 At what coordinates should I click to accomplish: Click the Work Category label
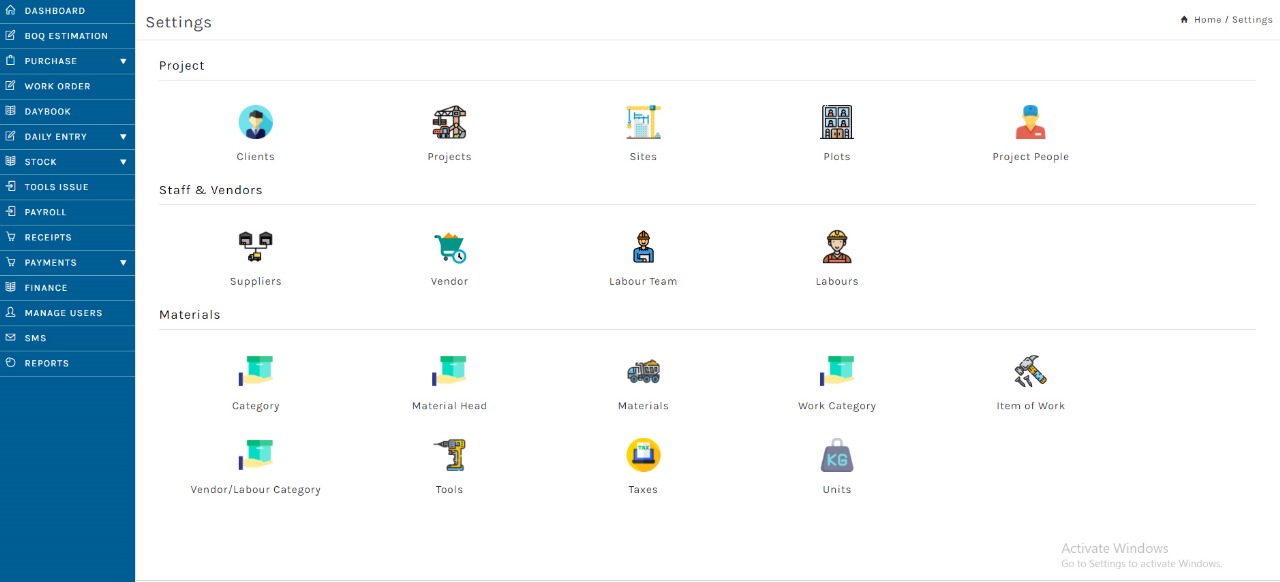[x=837, y=406]
